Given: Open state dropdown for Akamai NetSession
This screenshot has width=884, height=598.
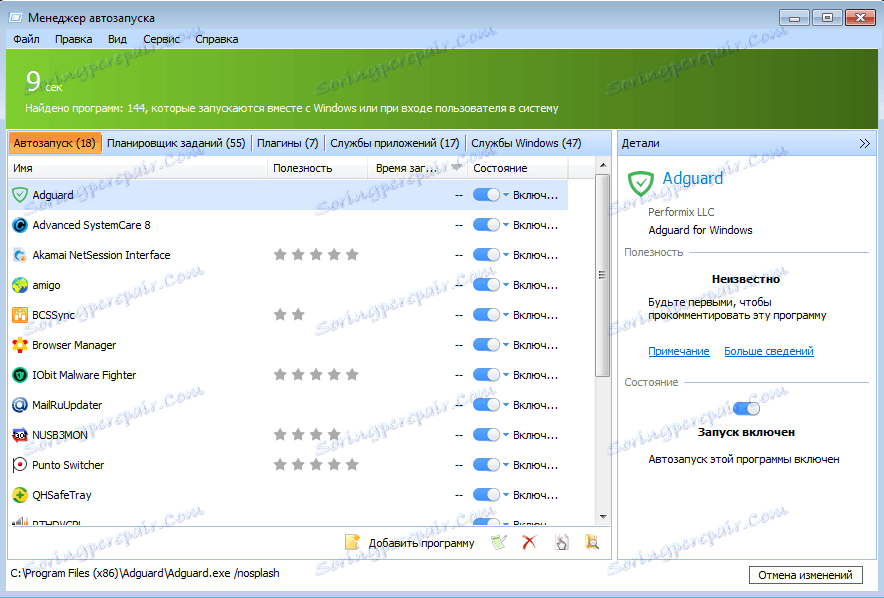Looking at the screenshot, I should 506,255.
